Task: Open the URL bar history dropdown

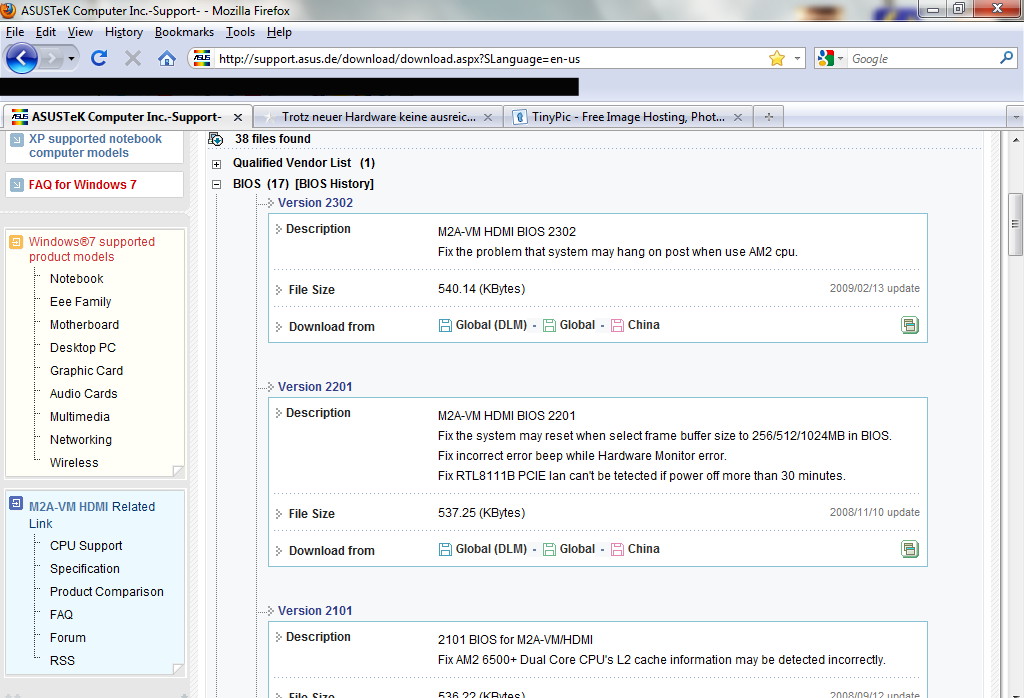Action: pyautogui.click(x=797, y=59)
